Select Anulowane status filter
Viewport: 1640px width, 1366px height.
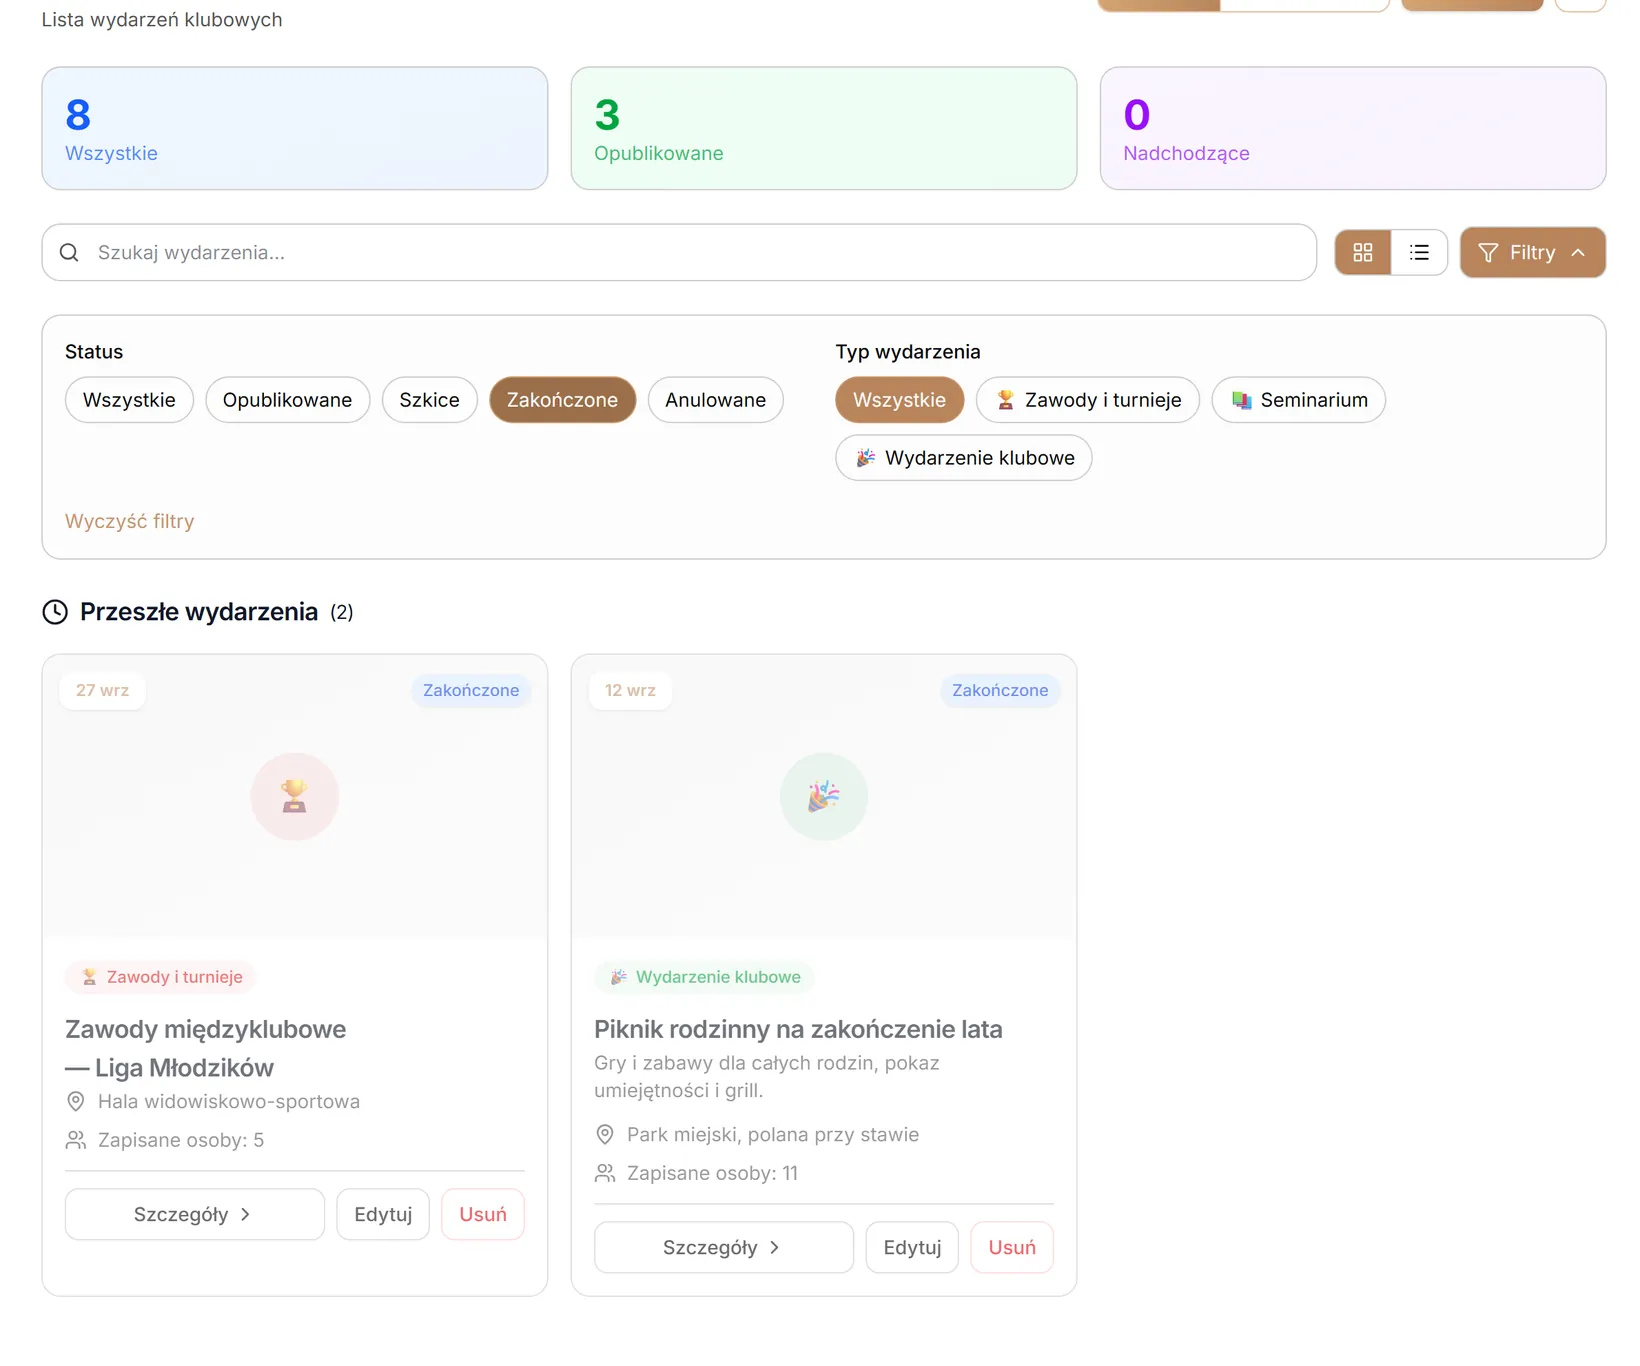coord(715,400)
